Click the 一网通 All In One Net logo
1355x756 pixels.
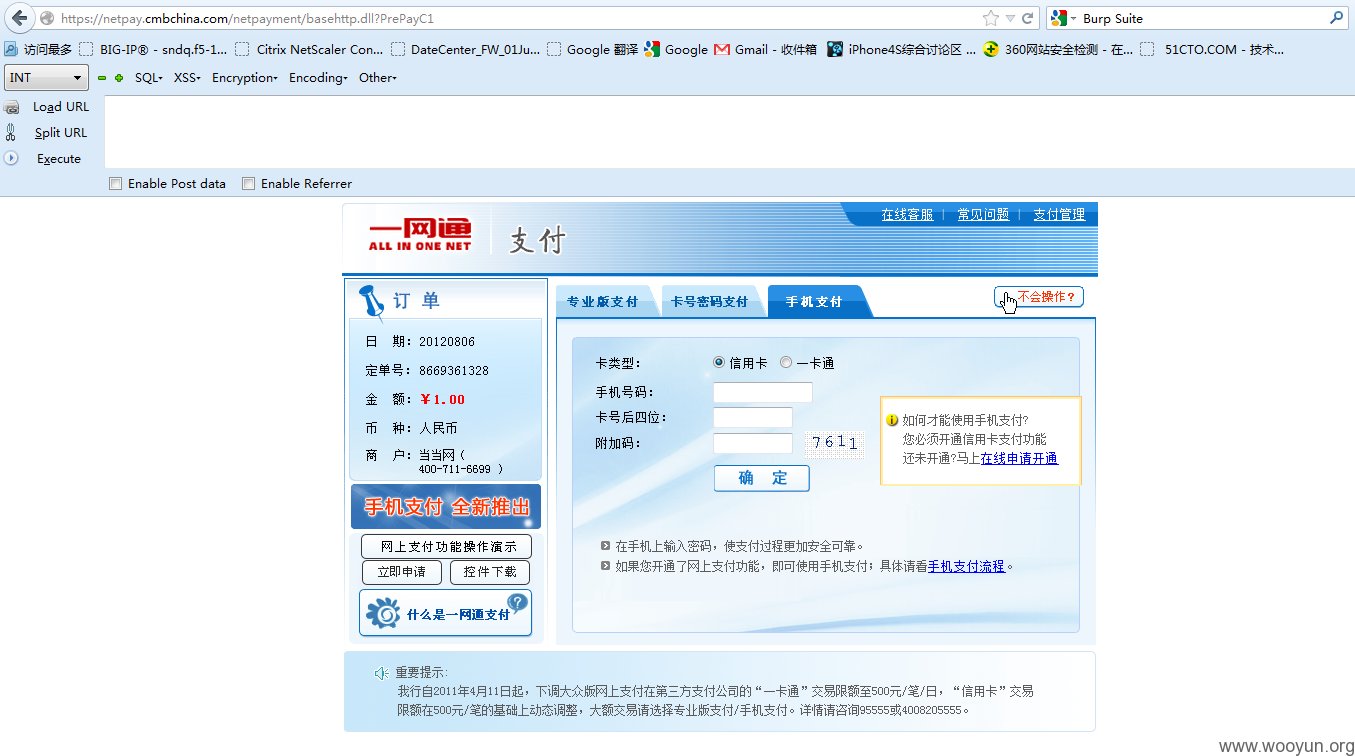point(420,234)
